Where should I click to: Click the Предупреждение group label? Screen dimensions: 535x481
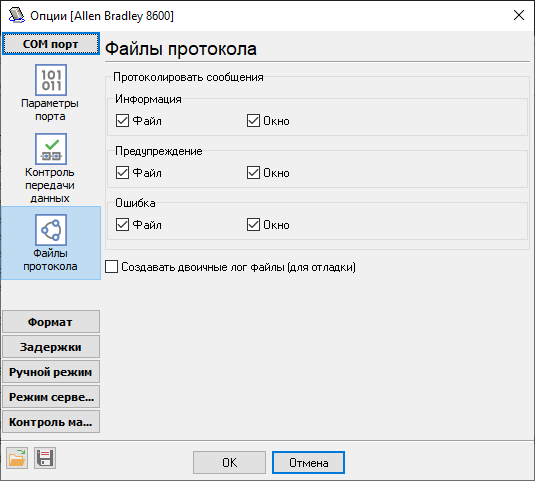click(x=159, y=151)
